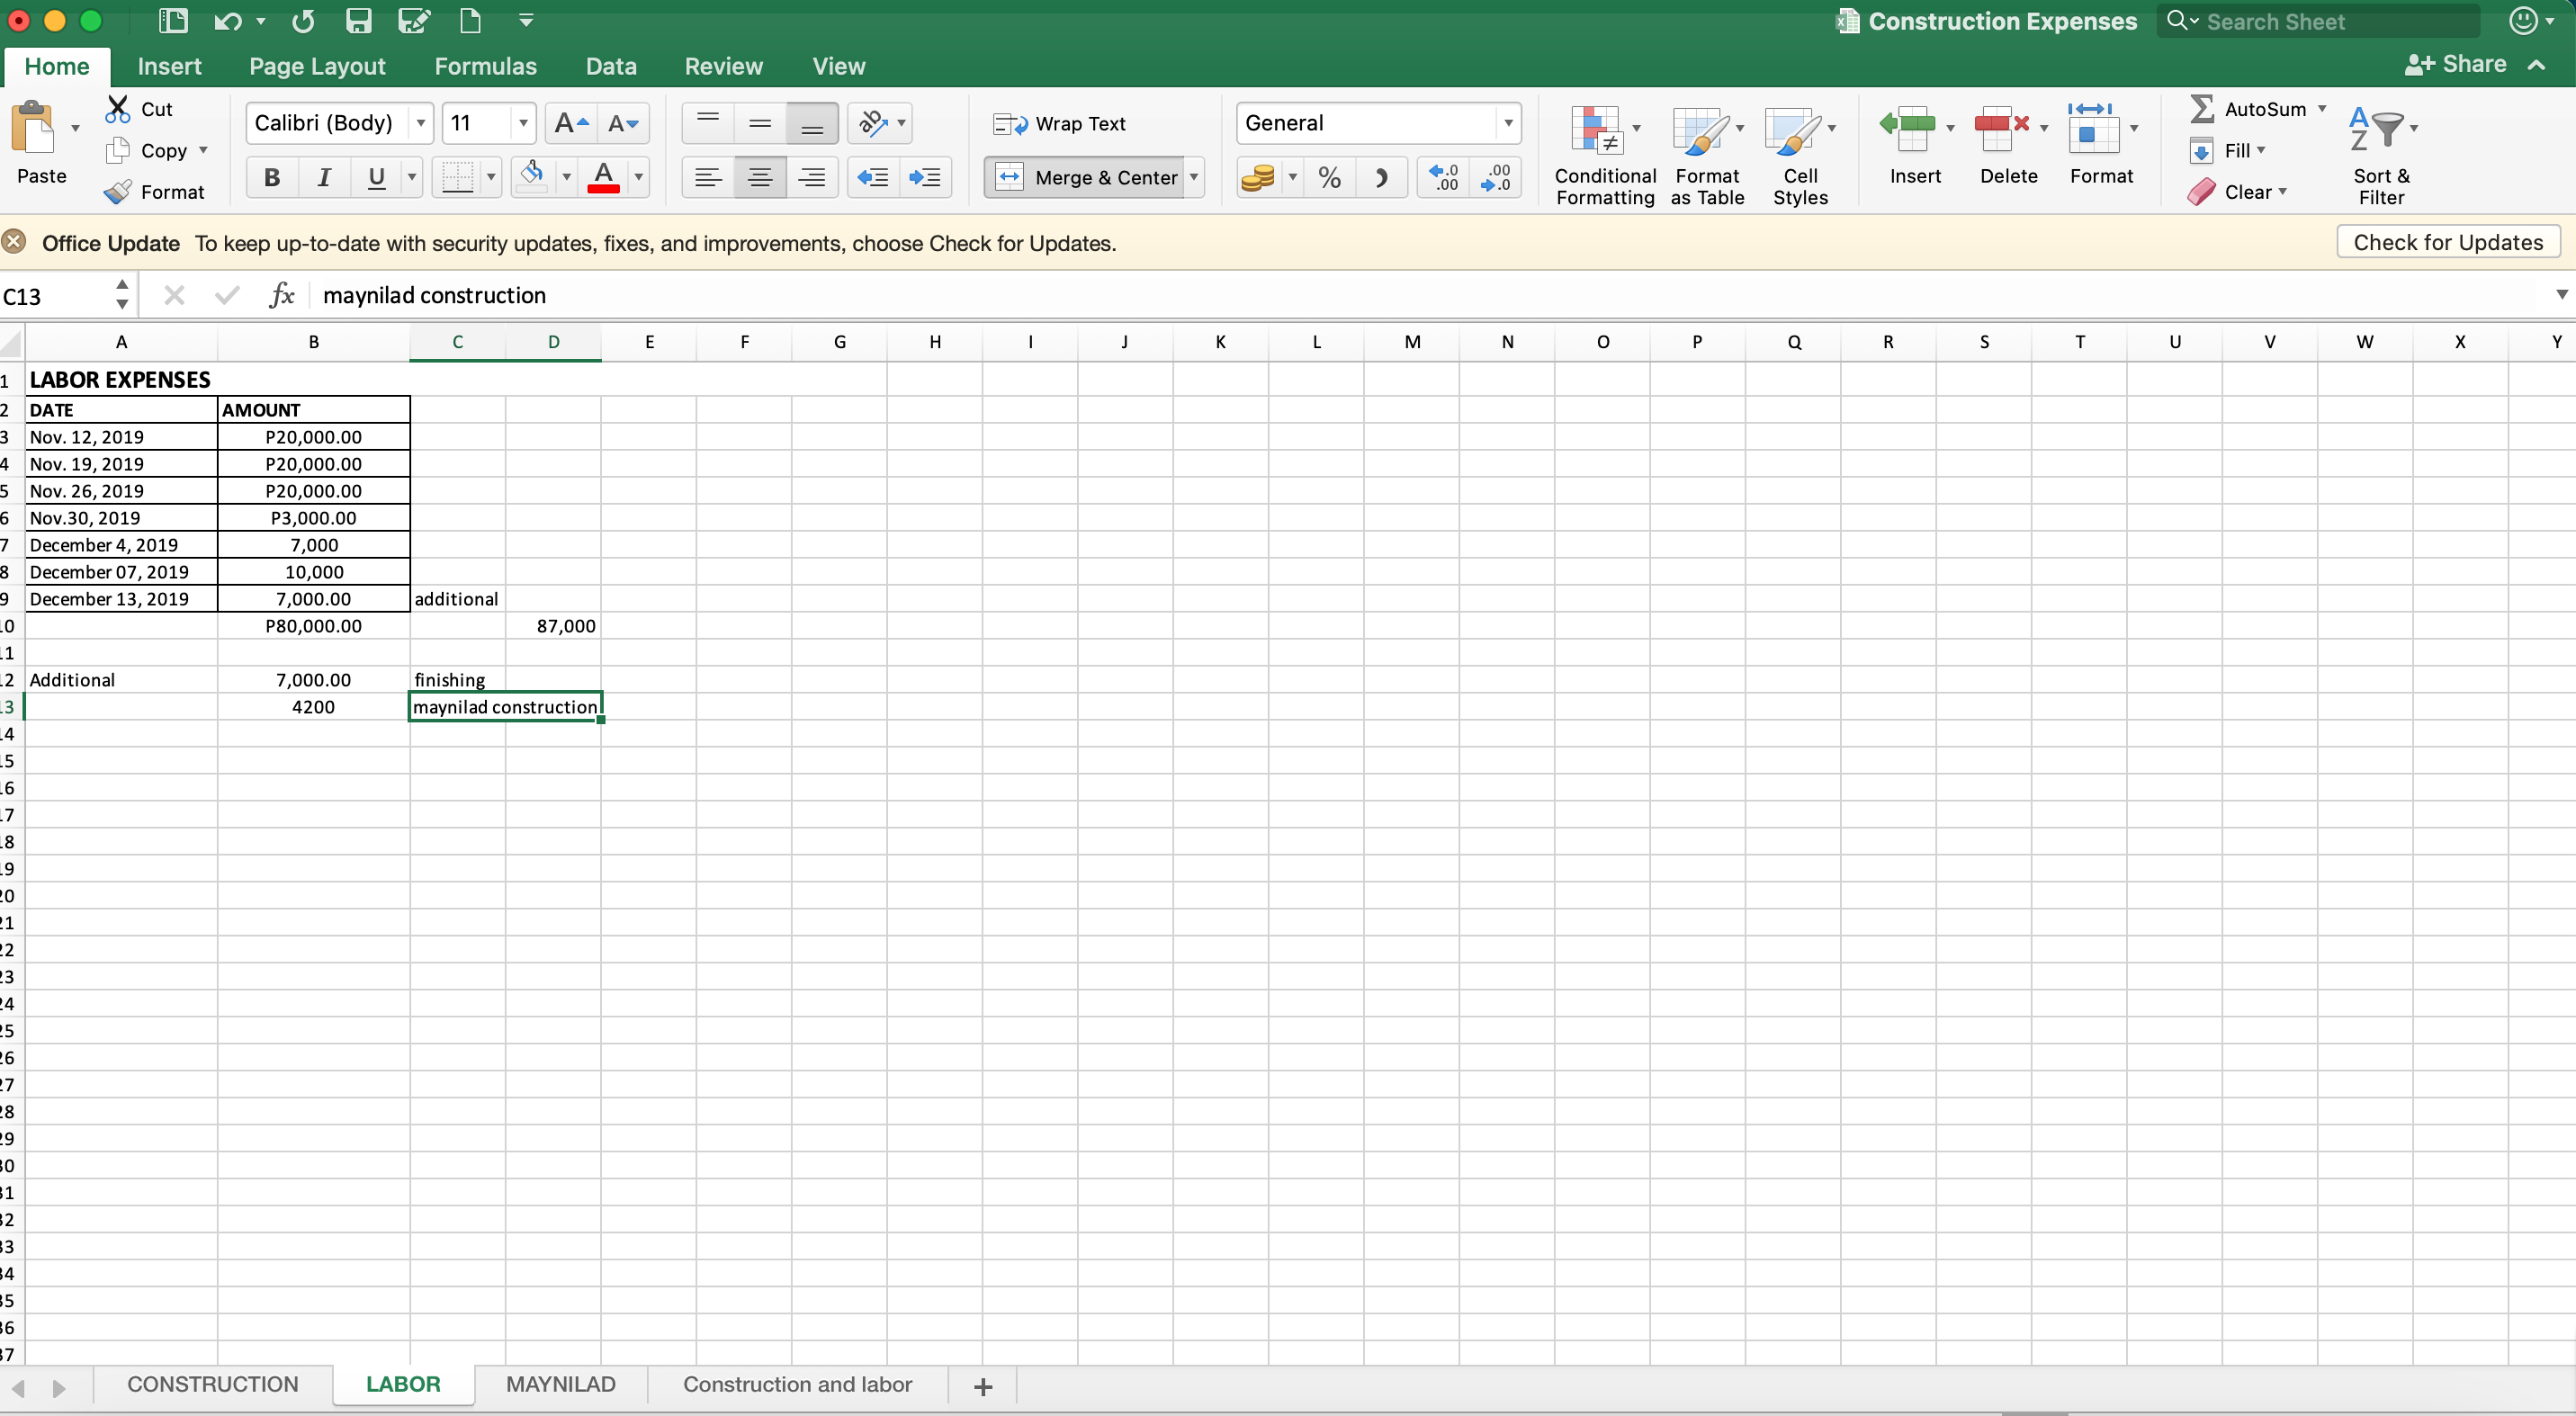
Task: Click the Insert Function fx icon
Action: 282,295
